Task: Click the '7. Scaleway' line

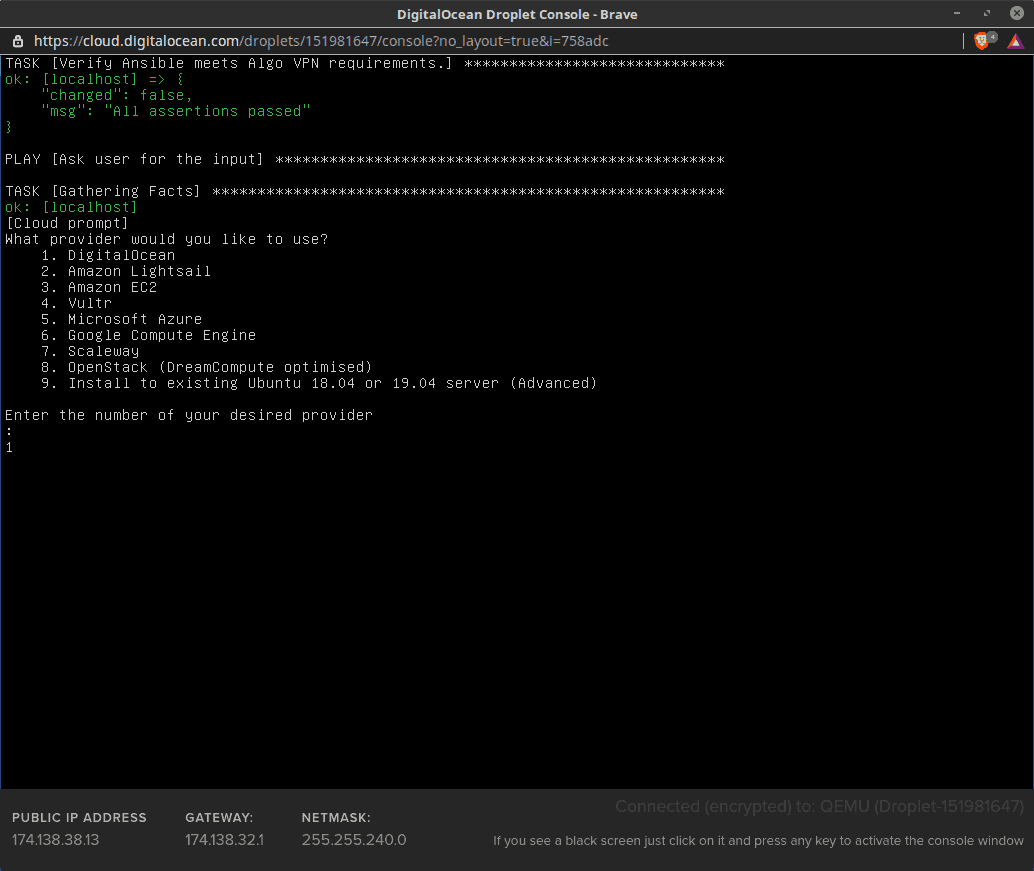Action: click(90, 351)
